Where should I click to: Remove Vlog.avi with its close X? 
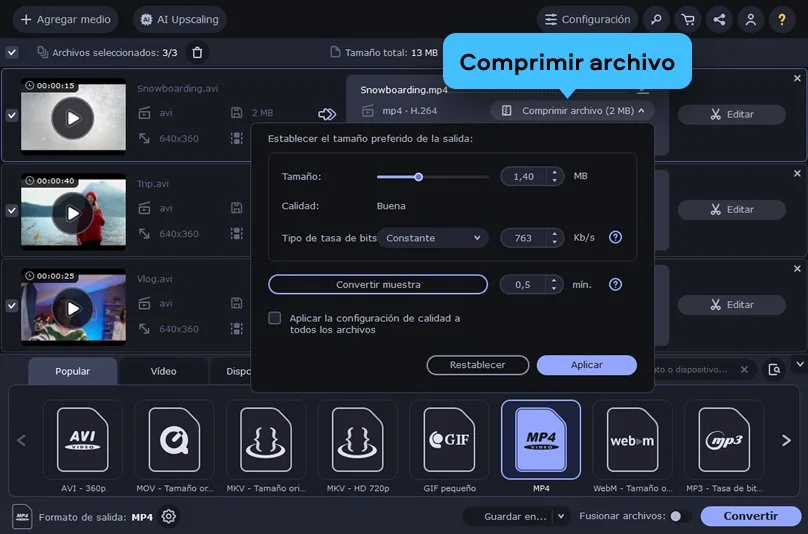pyautogui.click(x=797, y=269)
